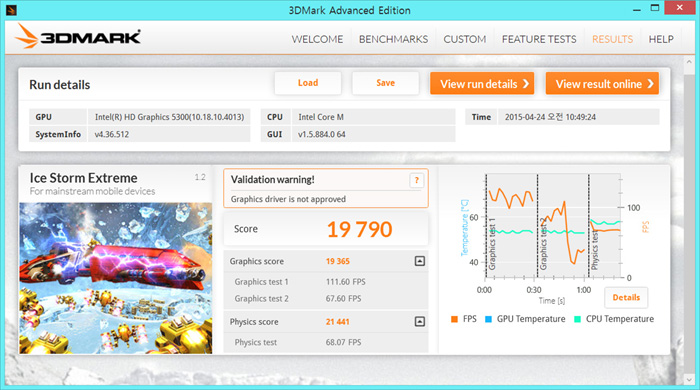Click Graphics driver is not approved message
Viewport: 700px width, 390px height.
point(288,199)
